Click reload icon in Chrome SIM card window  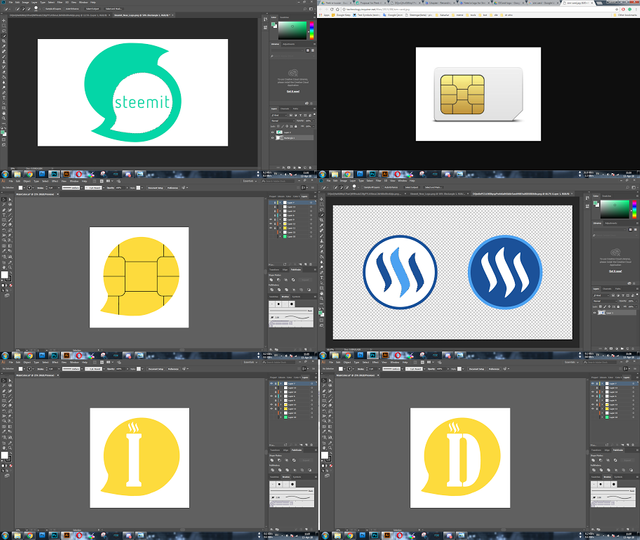332,9
